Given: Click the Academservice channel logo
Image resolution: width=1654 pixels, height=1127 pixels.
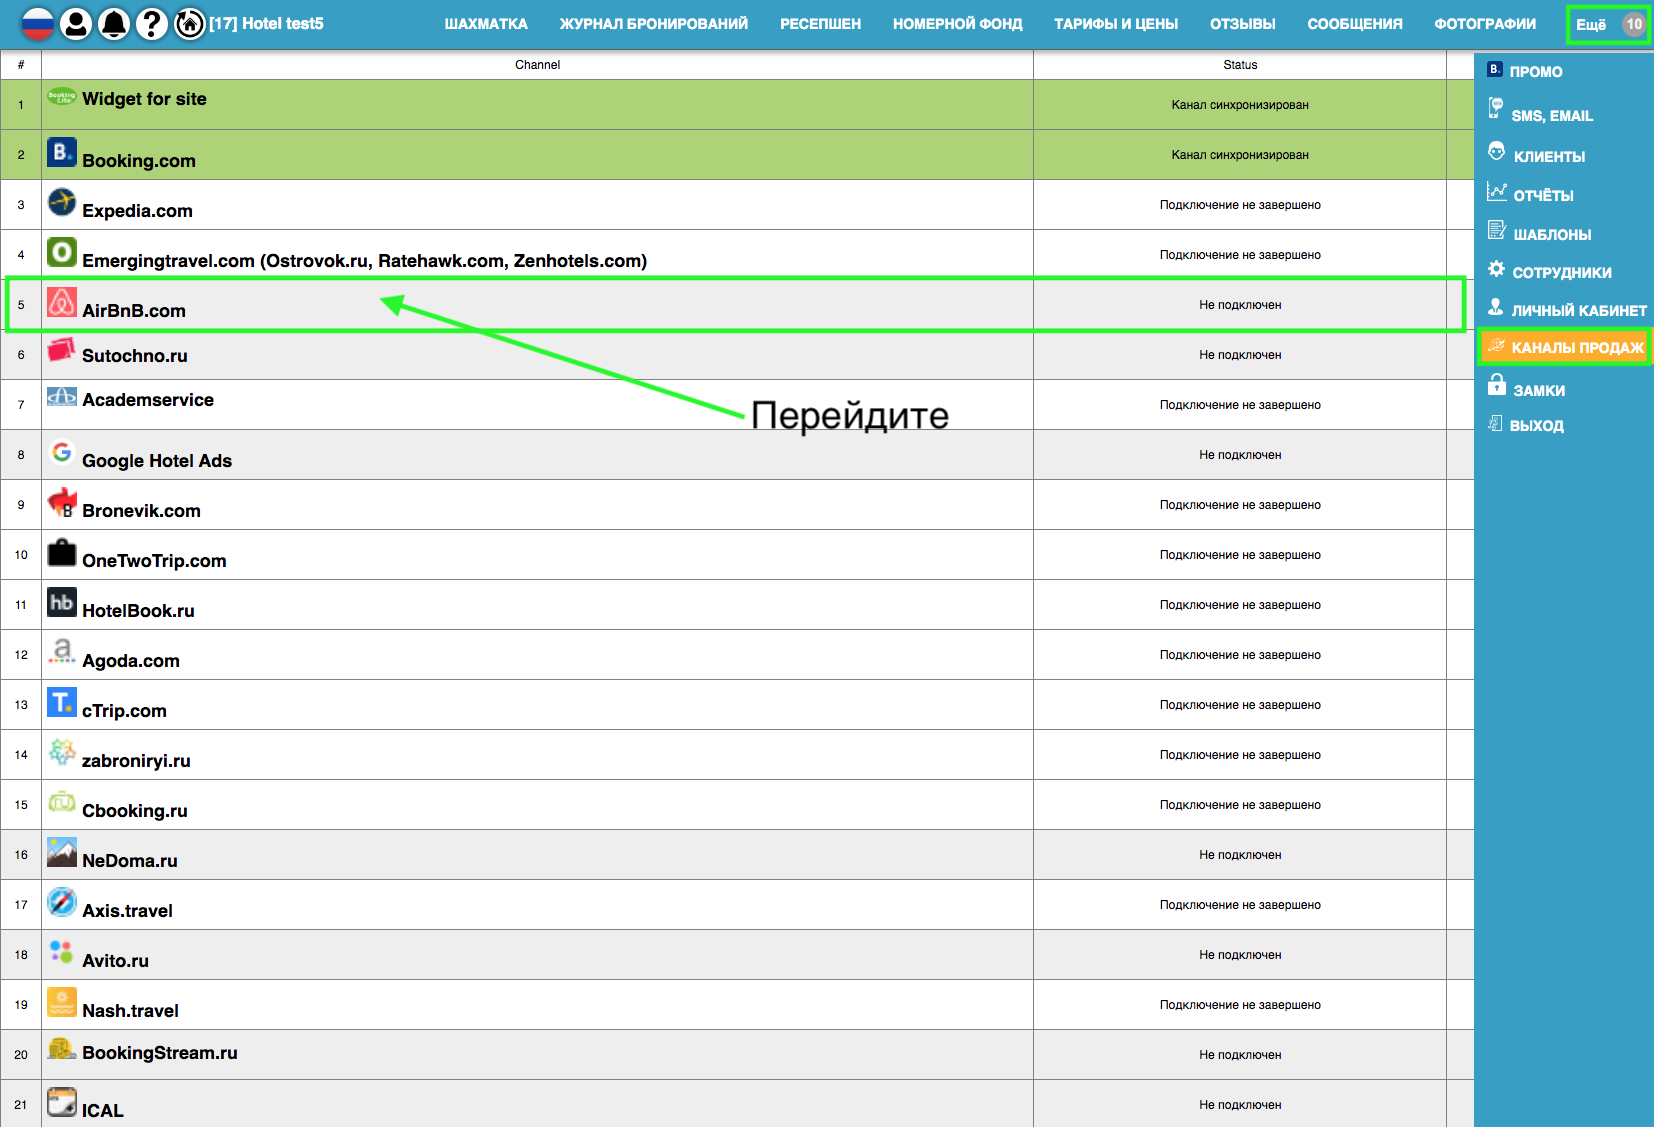Looking at the screenshot, I should (x=62, y=396).
